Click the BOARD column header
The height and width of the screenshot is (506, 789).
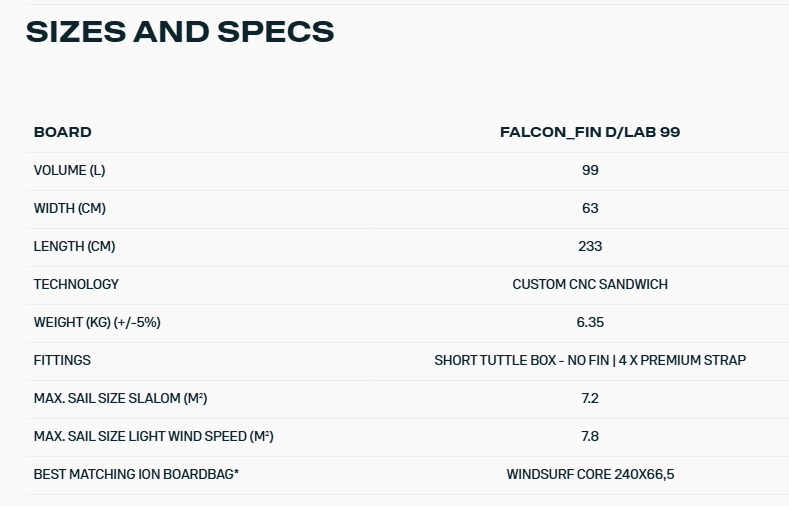pyautogui.click(x=62, y=132)
